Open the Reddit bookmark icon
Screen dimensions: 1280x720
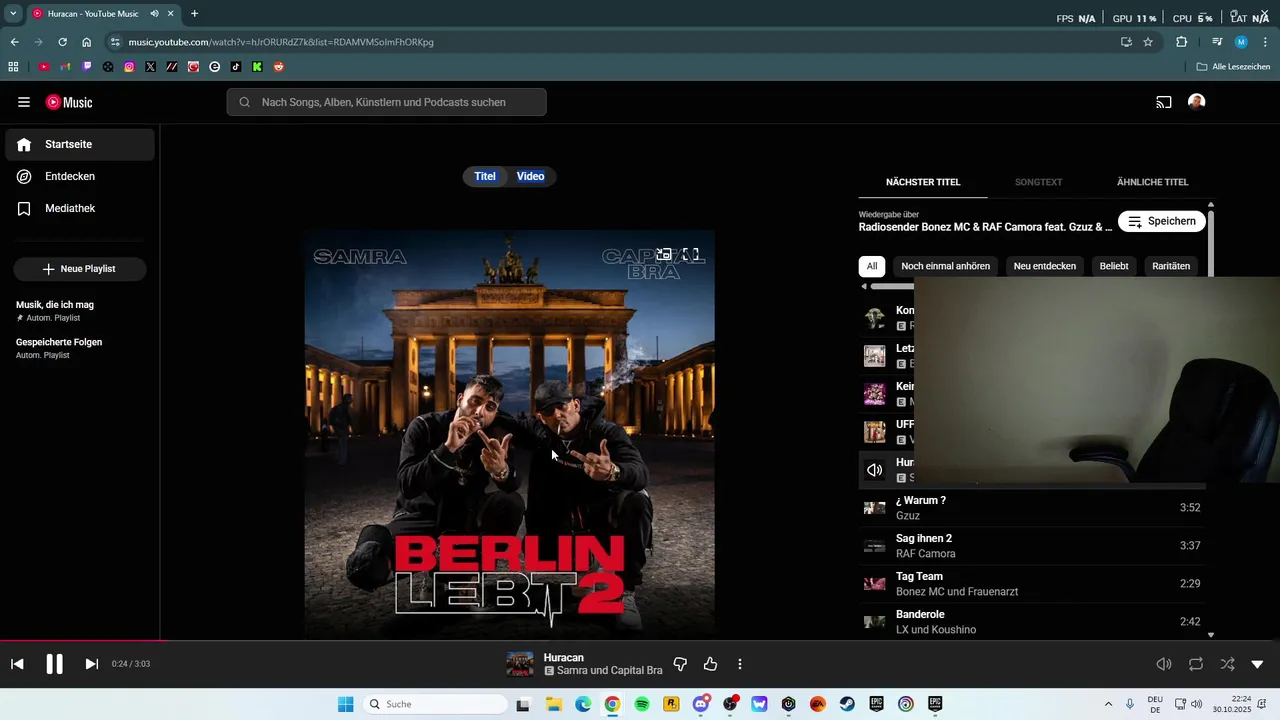279,67
